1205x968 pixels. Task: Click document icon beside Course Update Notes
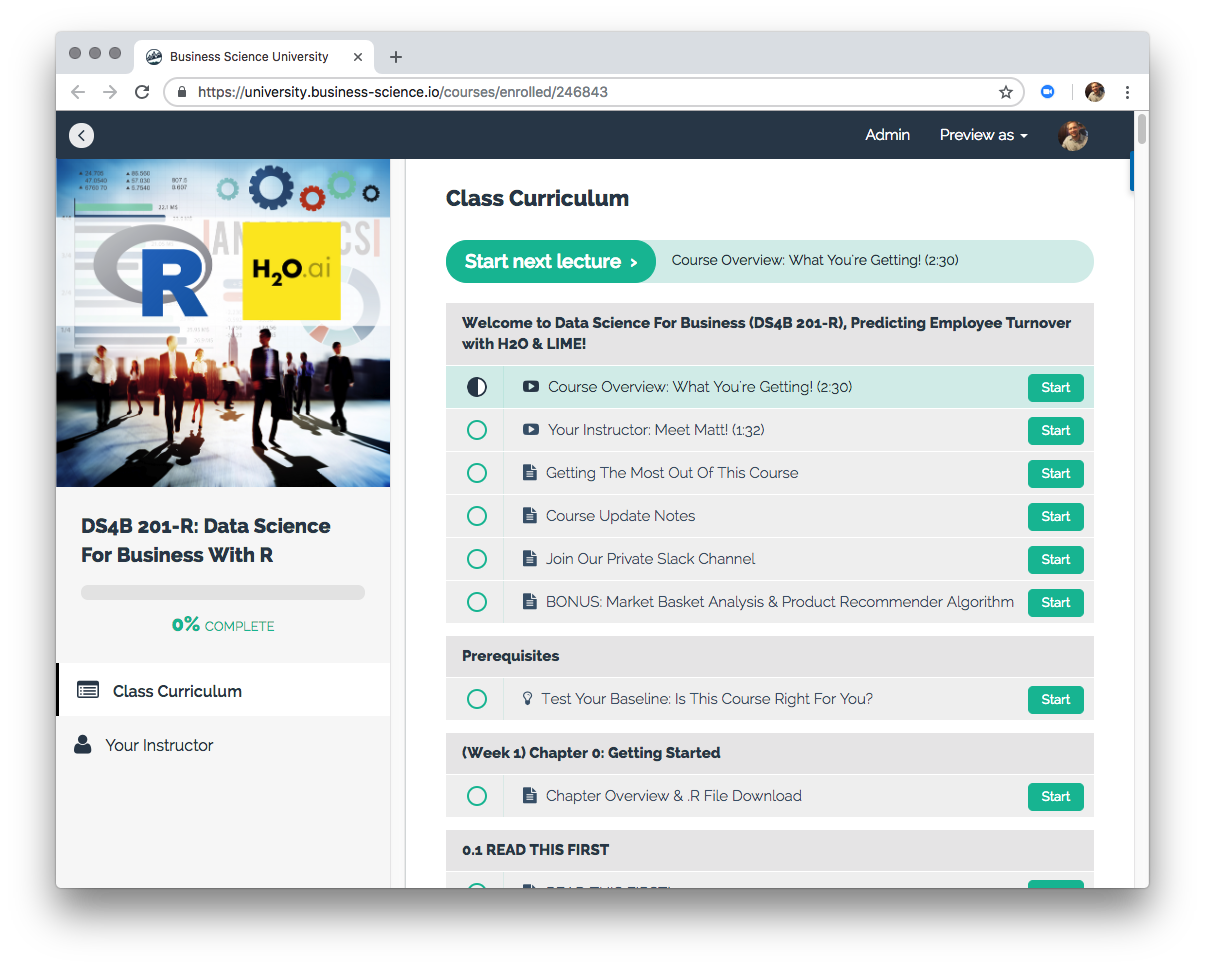[530, 516]
